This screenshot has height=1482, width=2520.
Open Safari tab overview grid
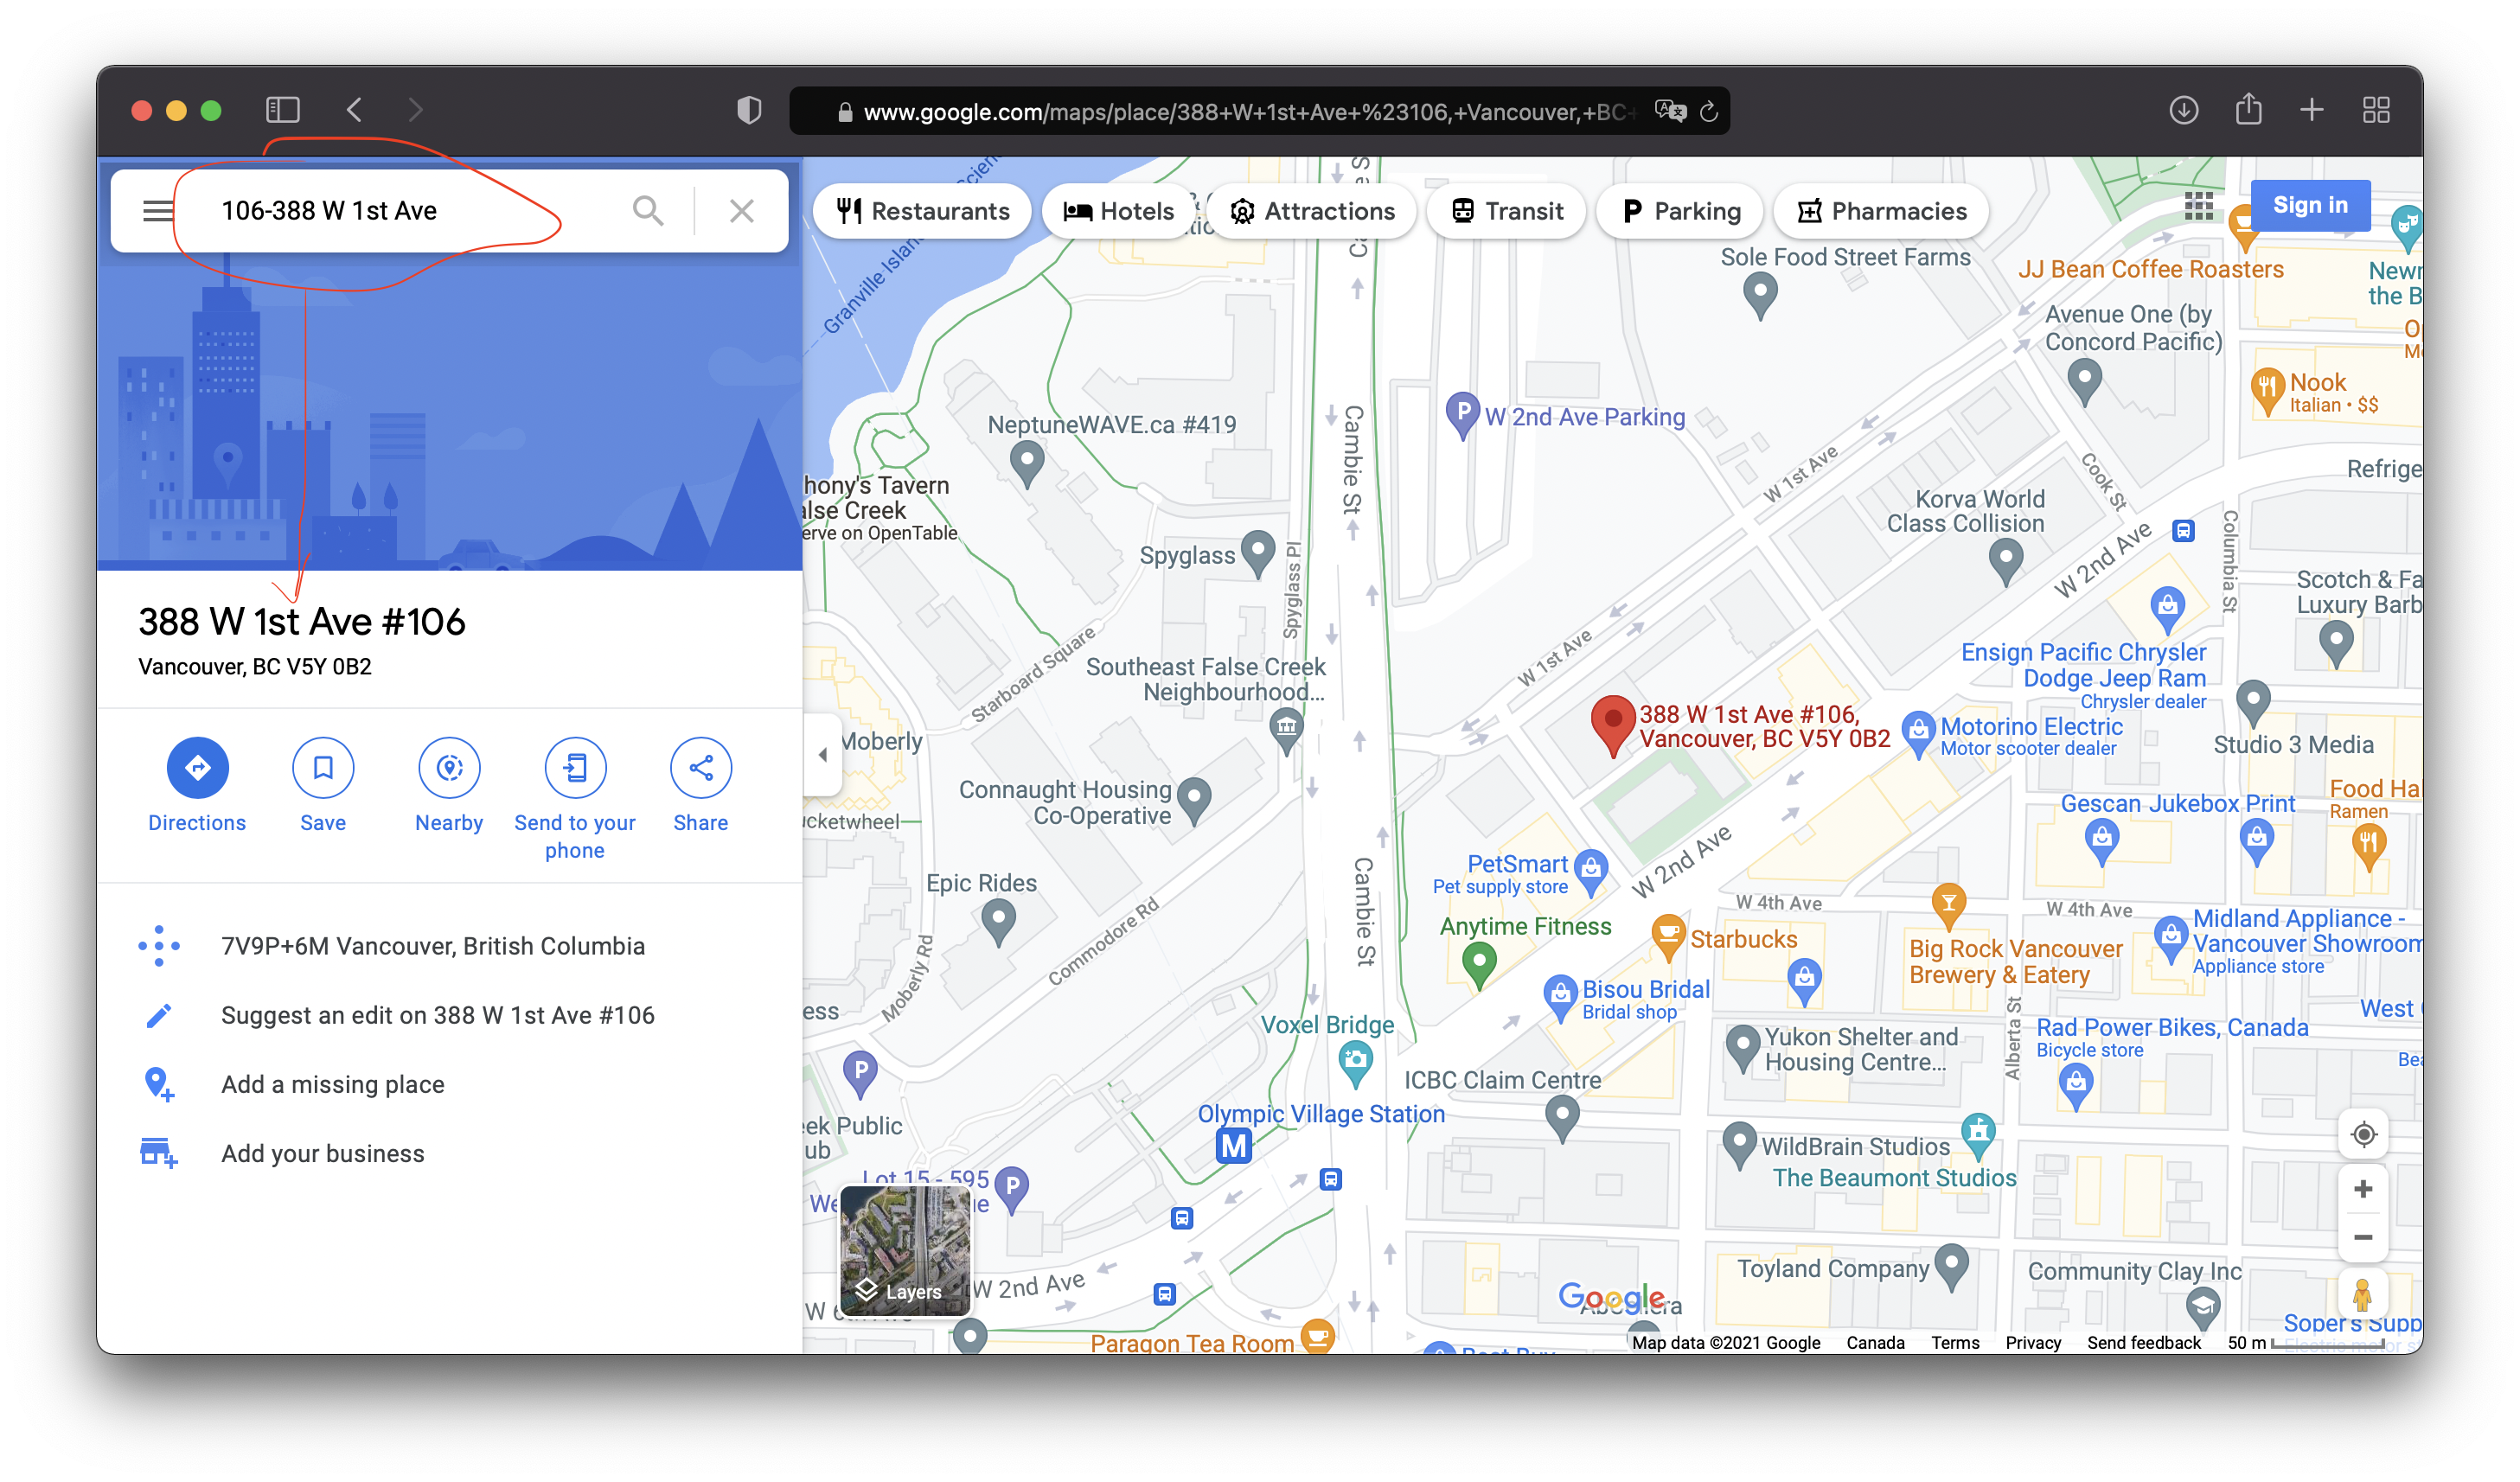pos(2376,109)
